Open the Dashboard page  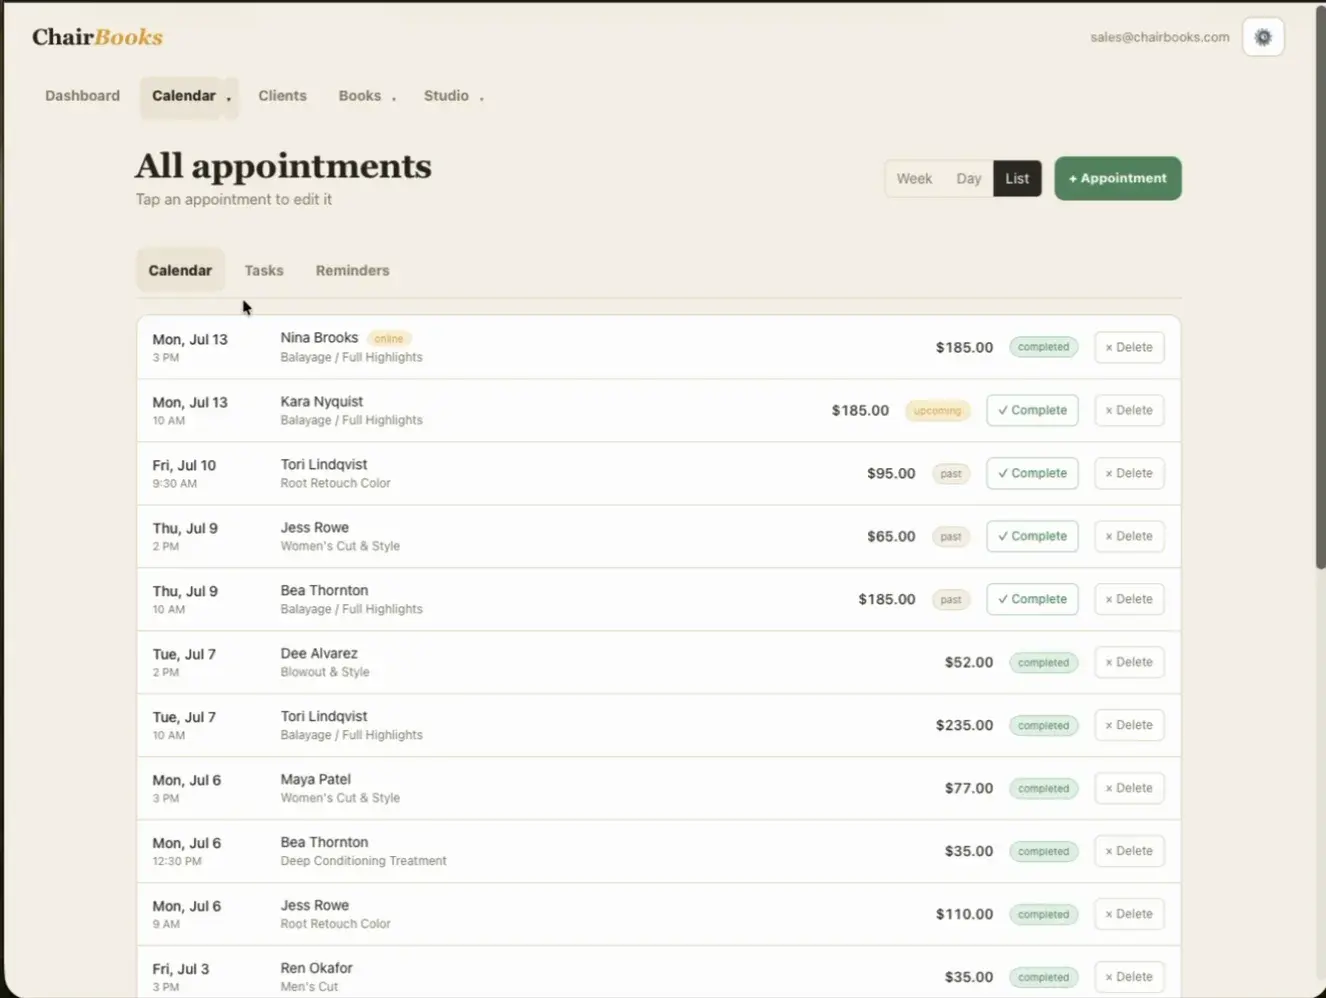point(82,96)
